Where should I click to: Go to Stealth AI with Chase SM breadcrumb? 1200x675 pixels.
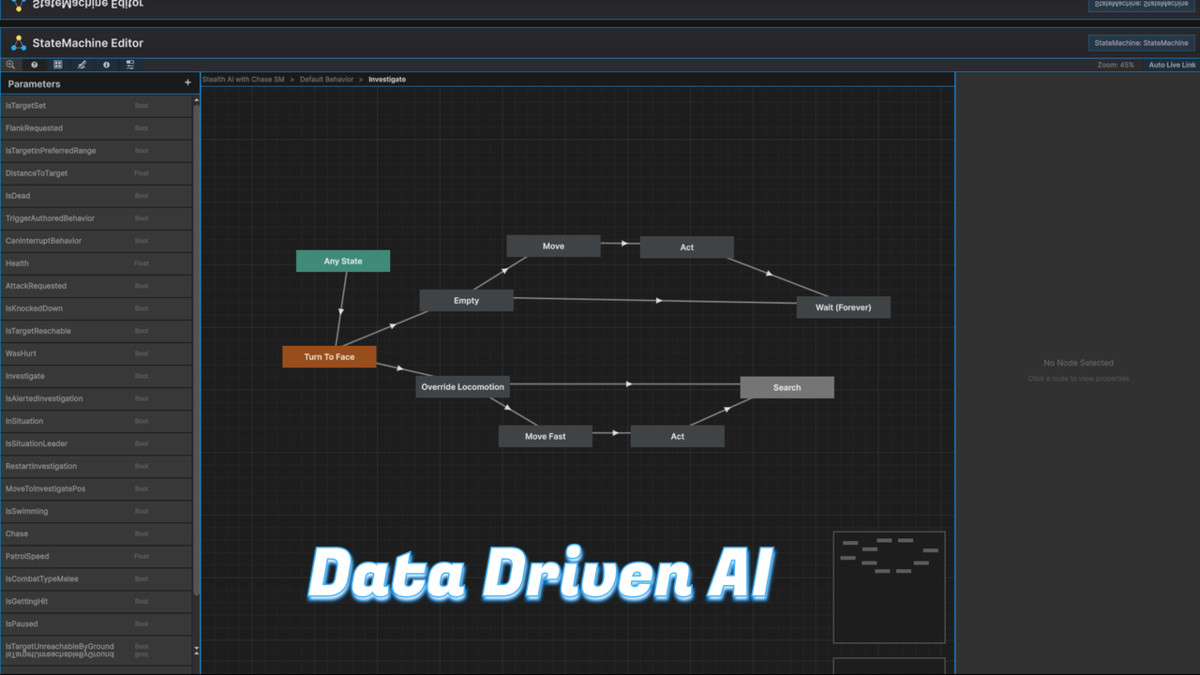(243, 79)
